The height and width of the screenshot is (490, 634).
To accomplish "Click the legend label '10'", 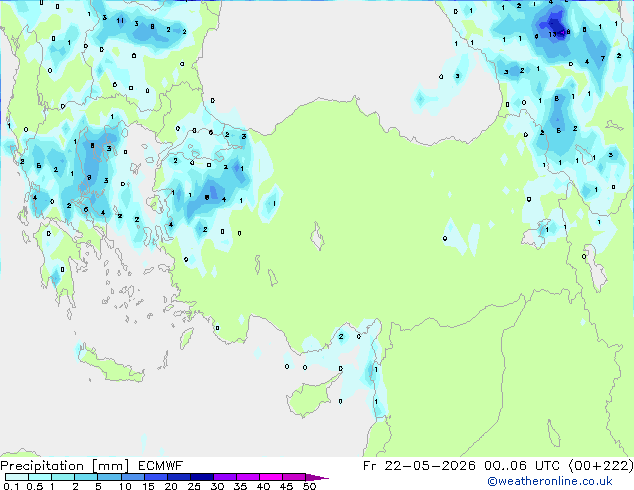I will point(125,486).
